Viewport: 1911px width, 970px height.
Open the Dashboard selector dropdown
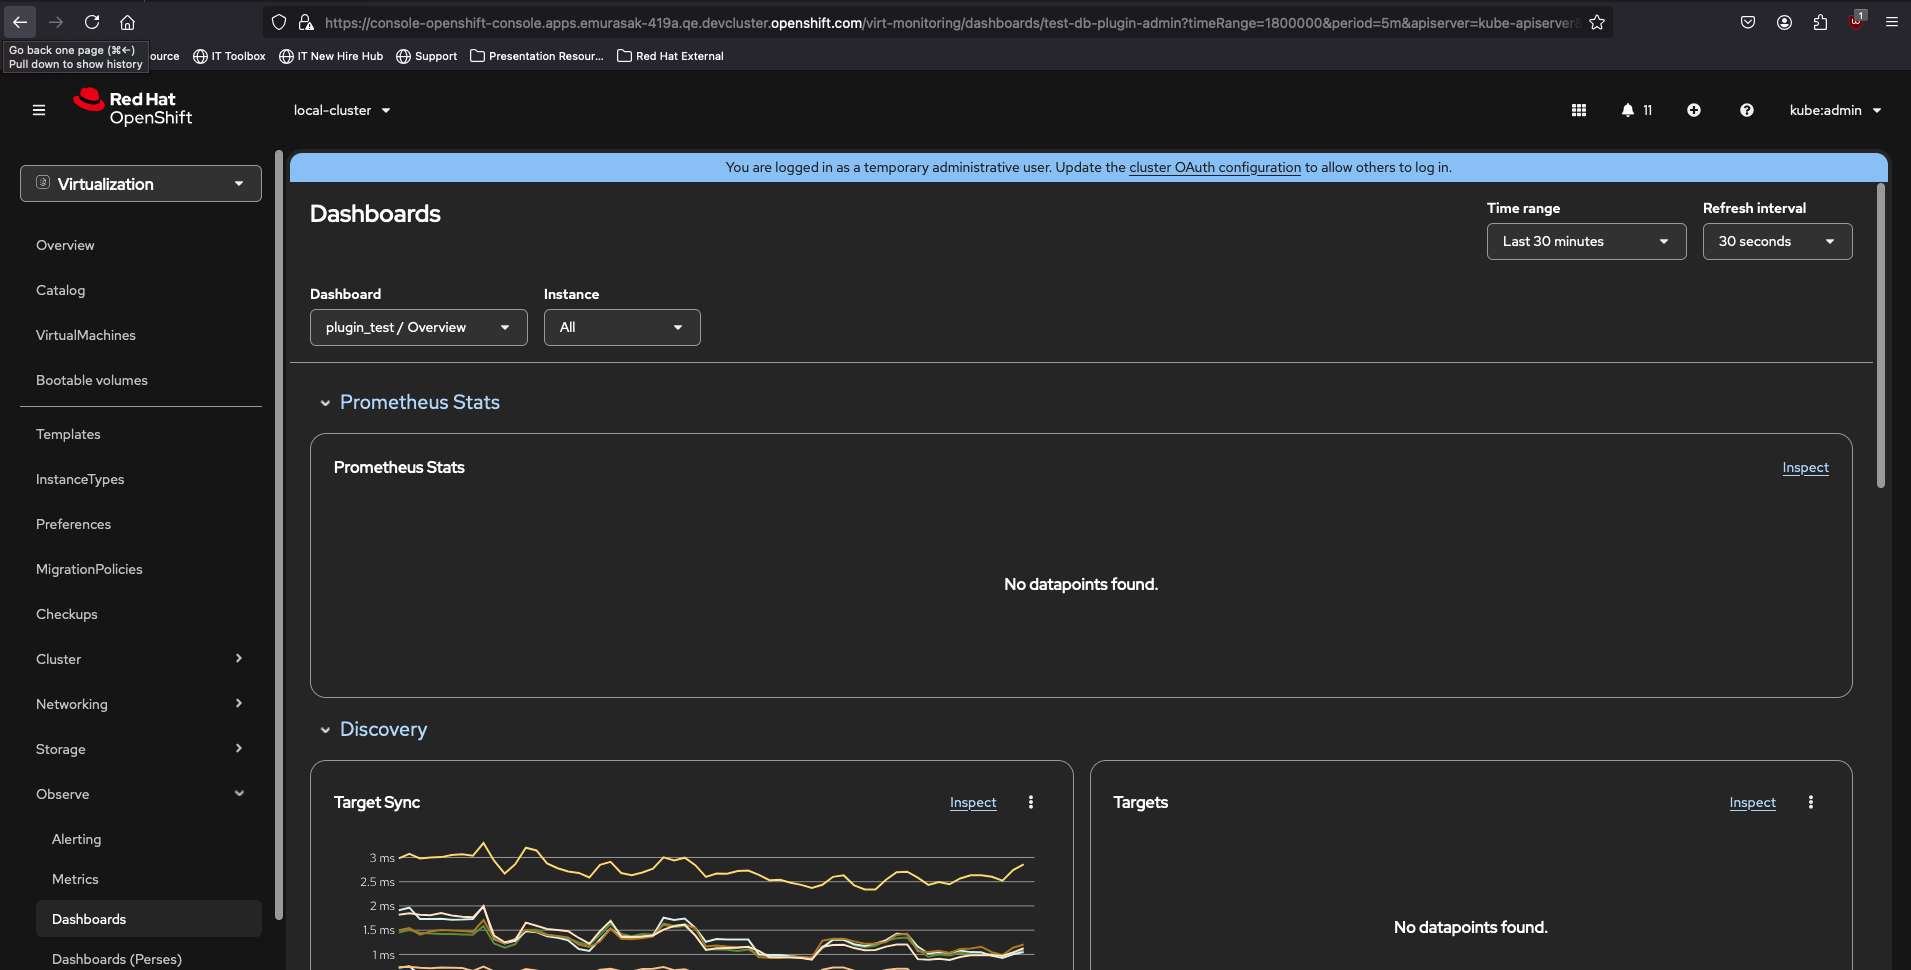(x=418, y=327)
